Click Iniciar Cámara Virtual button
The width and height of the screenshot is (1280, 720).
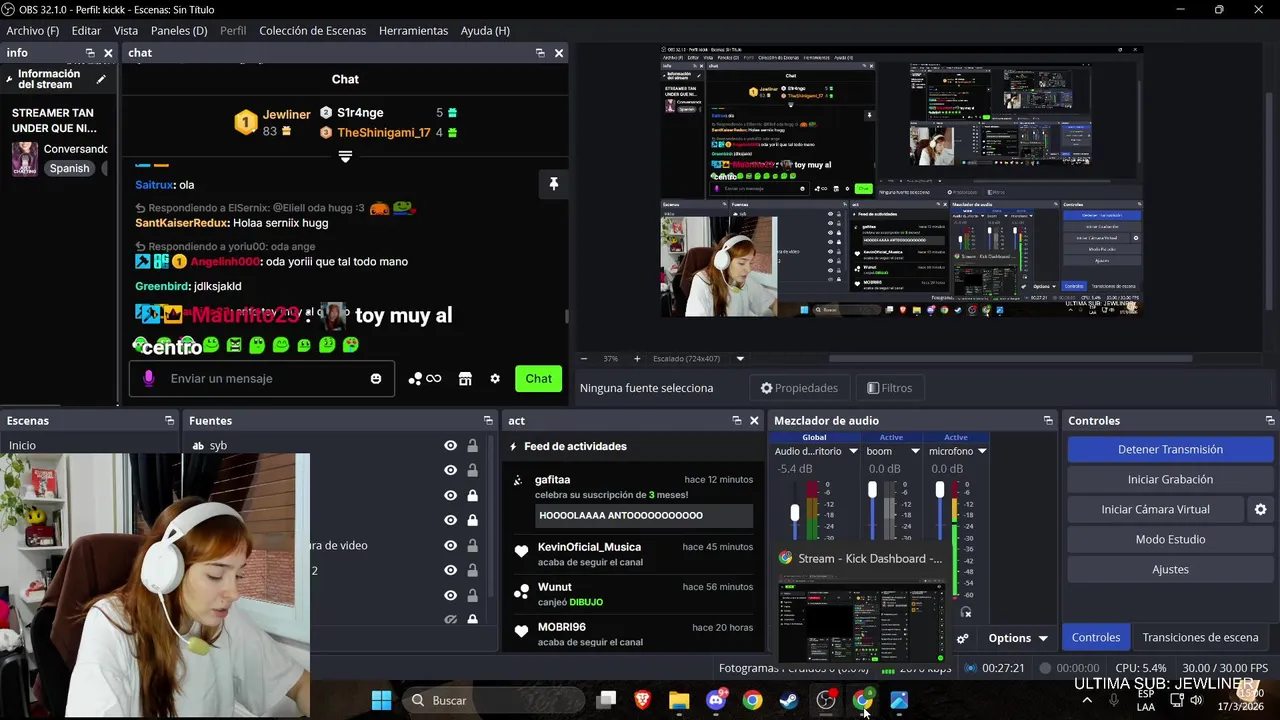click(x=1155, y=510)
